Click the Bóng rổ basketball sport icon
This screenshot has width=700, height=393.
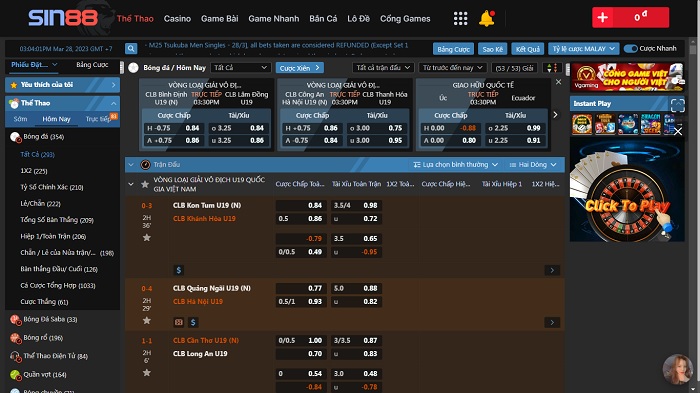(15, 338)
